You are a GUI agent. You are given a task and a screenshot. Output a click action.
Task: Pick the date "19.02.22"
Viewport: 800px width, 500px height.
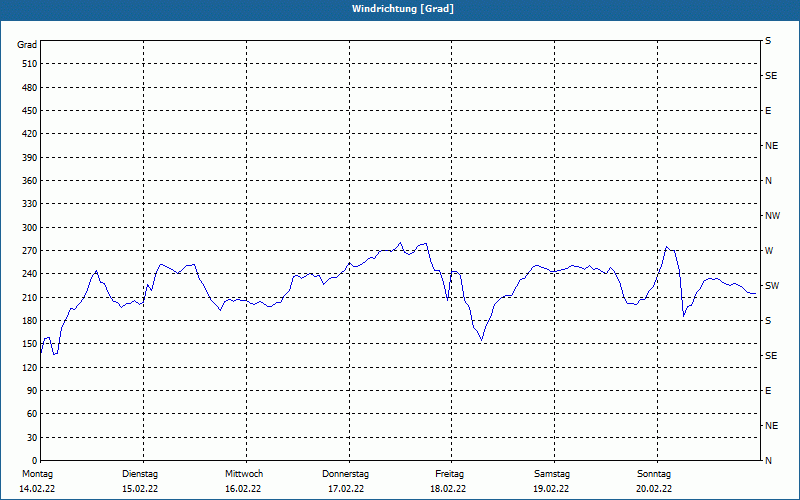pyautogui.click(x=551, y=489)
